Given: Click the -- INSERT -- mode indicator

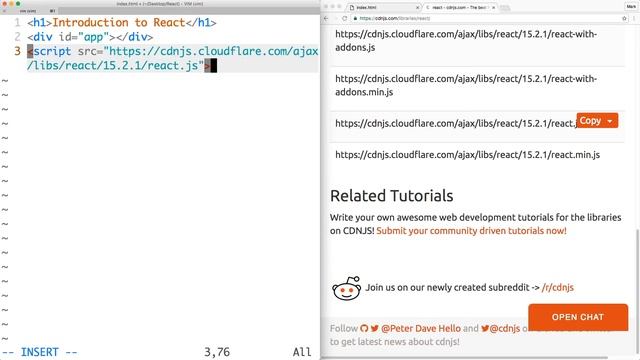Looking at the screenshot, I should (40, 352).
